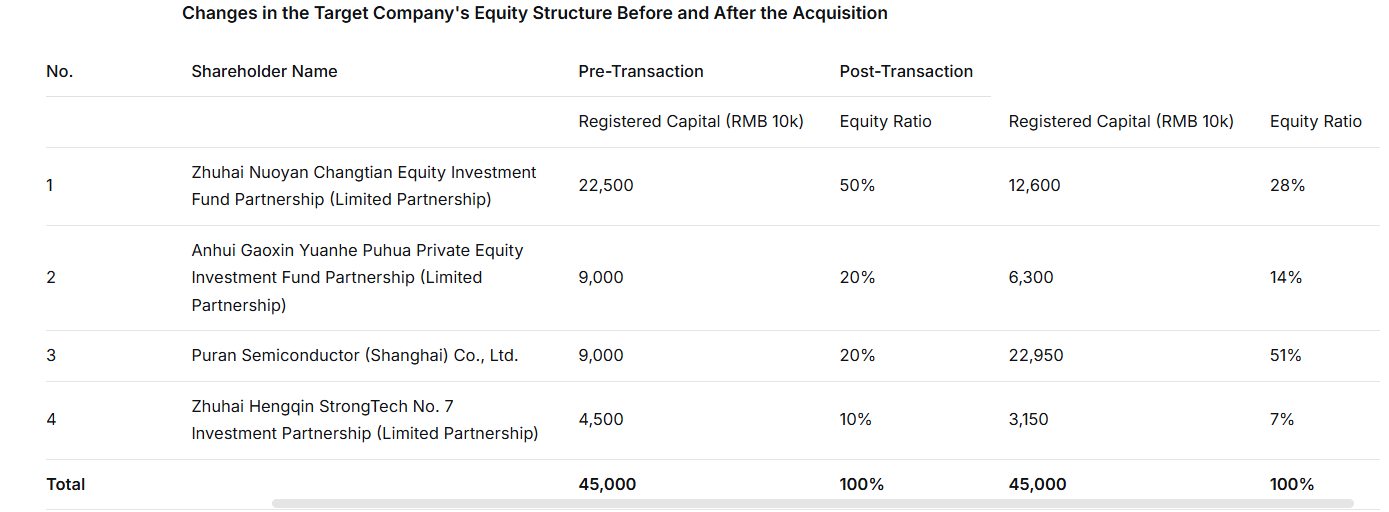Select the "Shareholder Name" column header
The width and height of the screenshot is (1389, 512).
(264, 71)
